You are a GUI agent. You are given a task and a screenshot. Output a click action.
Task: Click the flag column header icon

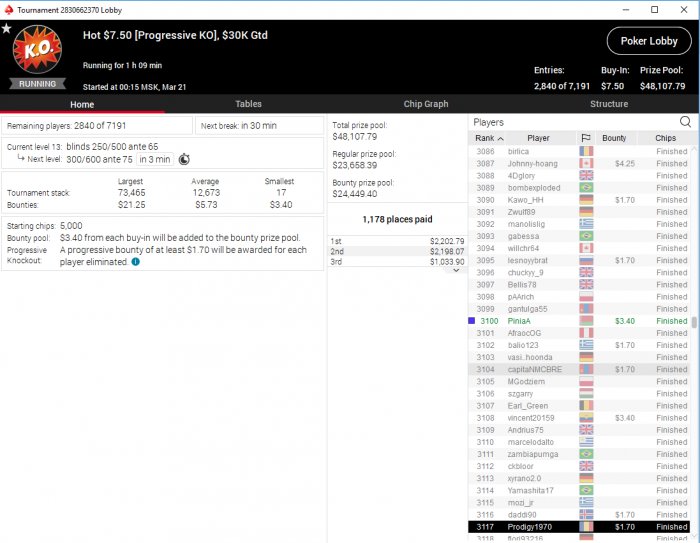pos(586,138)
